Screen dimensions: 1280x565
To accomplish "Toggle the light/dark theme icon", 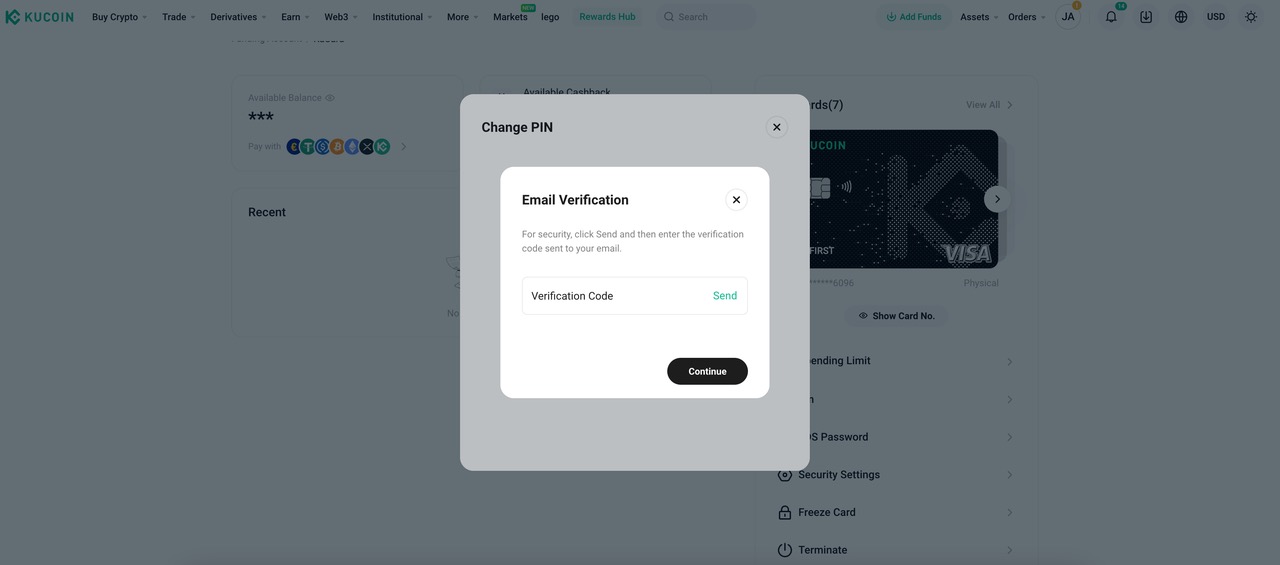I will click(x=1250, y=17).
